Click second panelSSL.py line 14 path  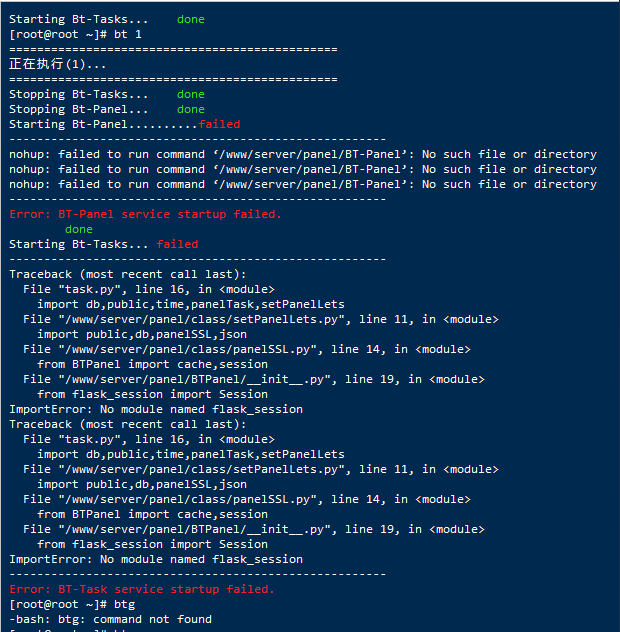click(247, 499)
